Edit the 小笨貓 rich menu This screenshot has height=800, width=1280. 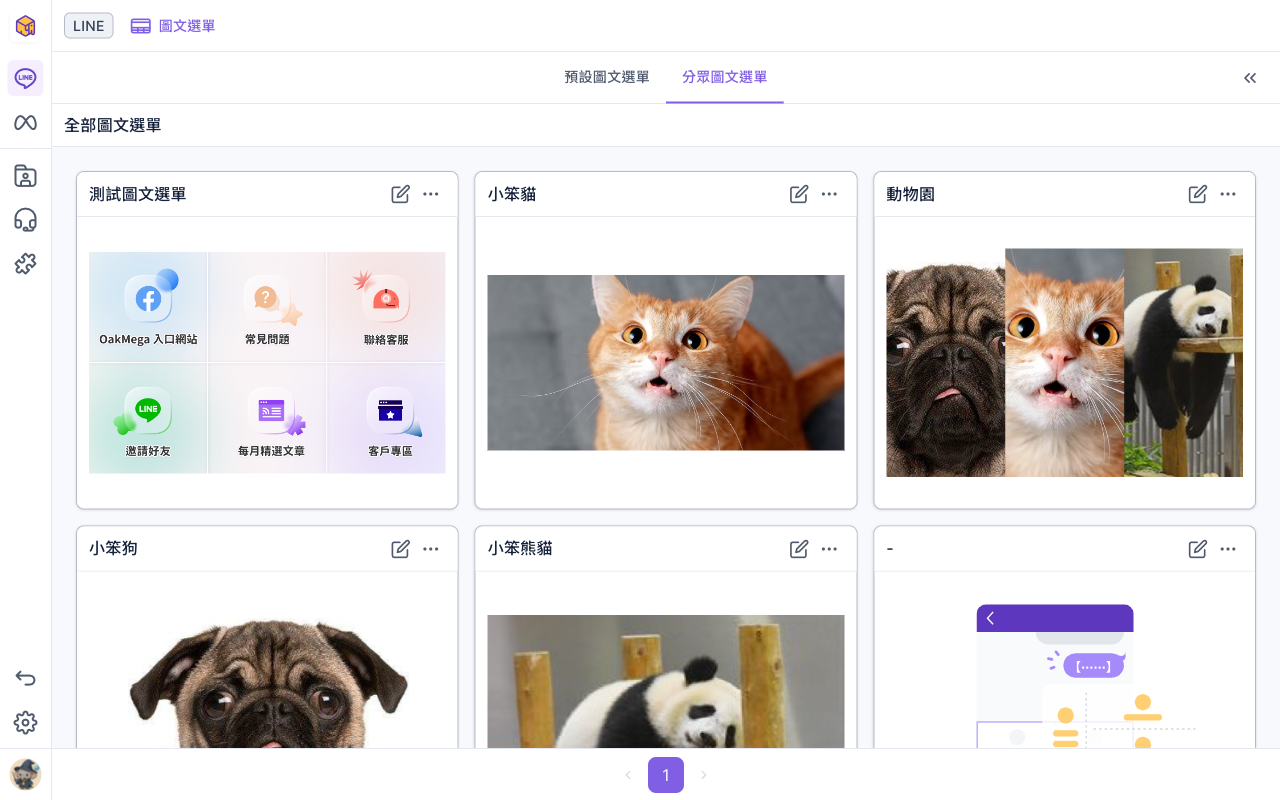tap(799, 194)
